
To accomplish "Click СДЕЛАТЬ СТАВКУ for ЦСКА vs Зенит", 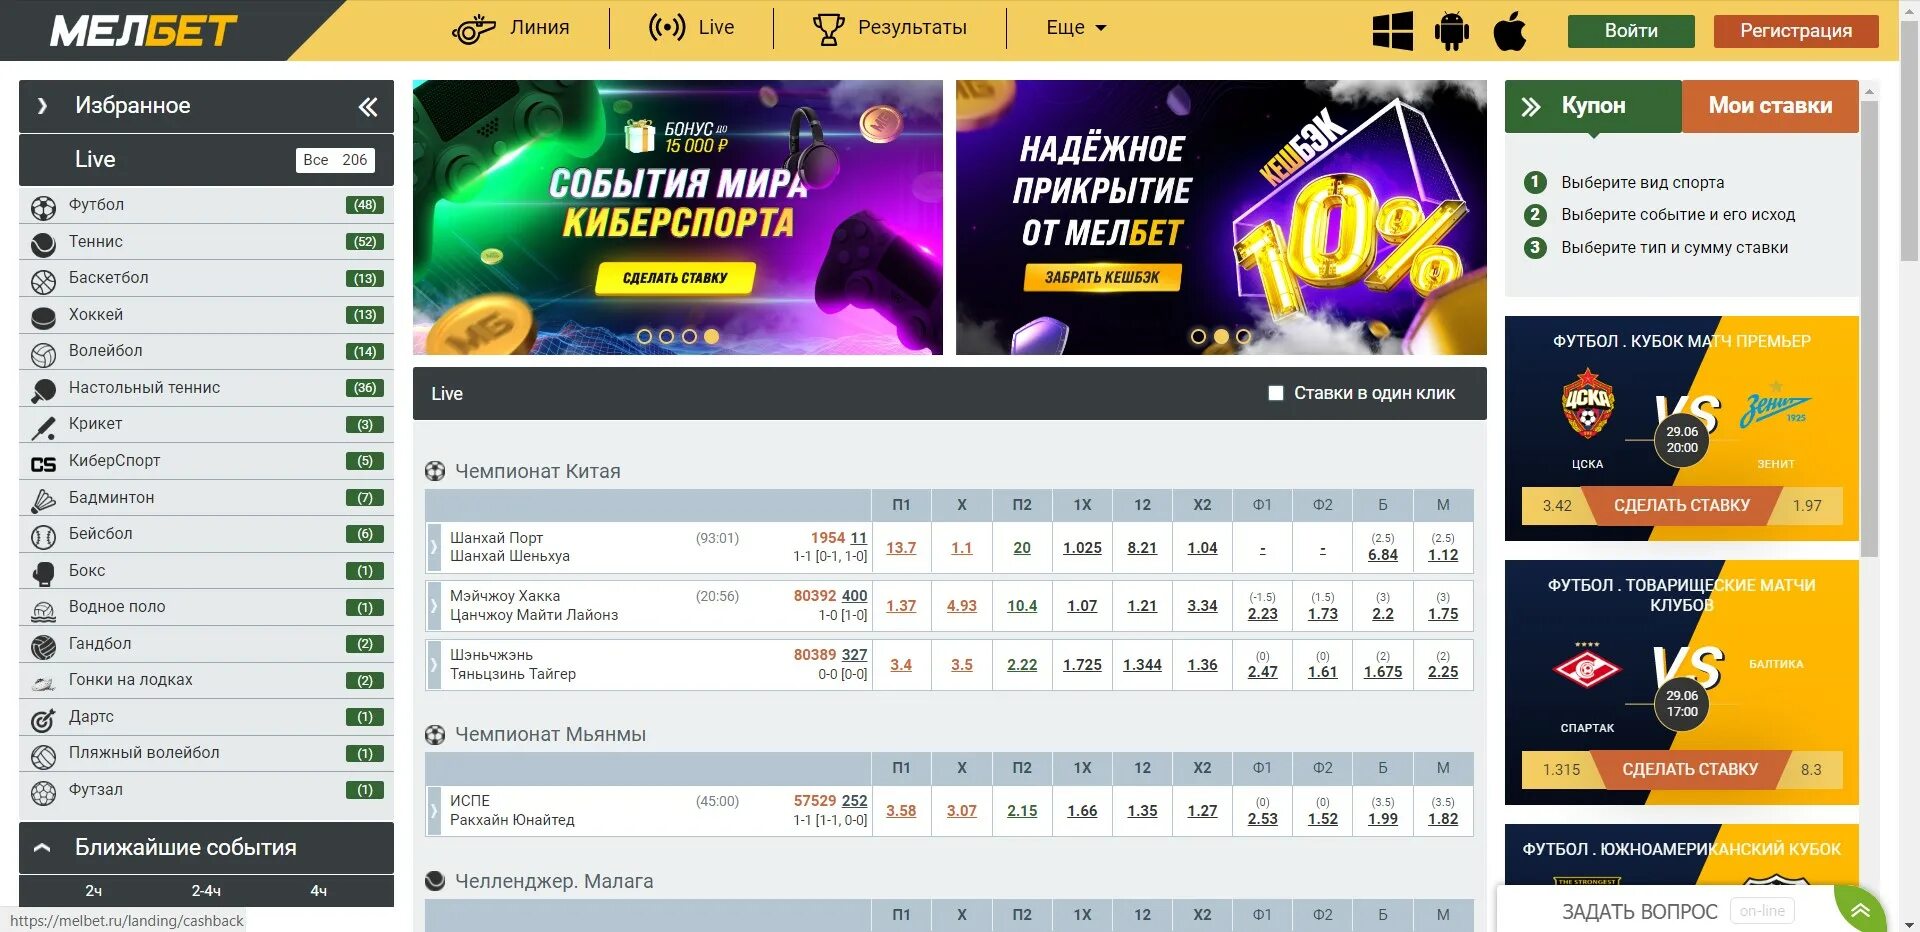I will point(1682,506).
